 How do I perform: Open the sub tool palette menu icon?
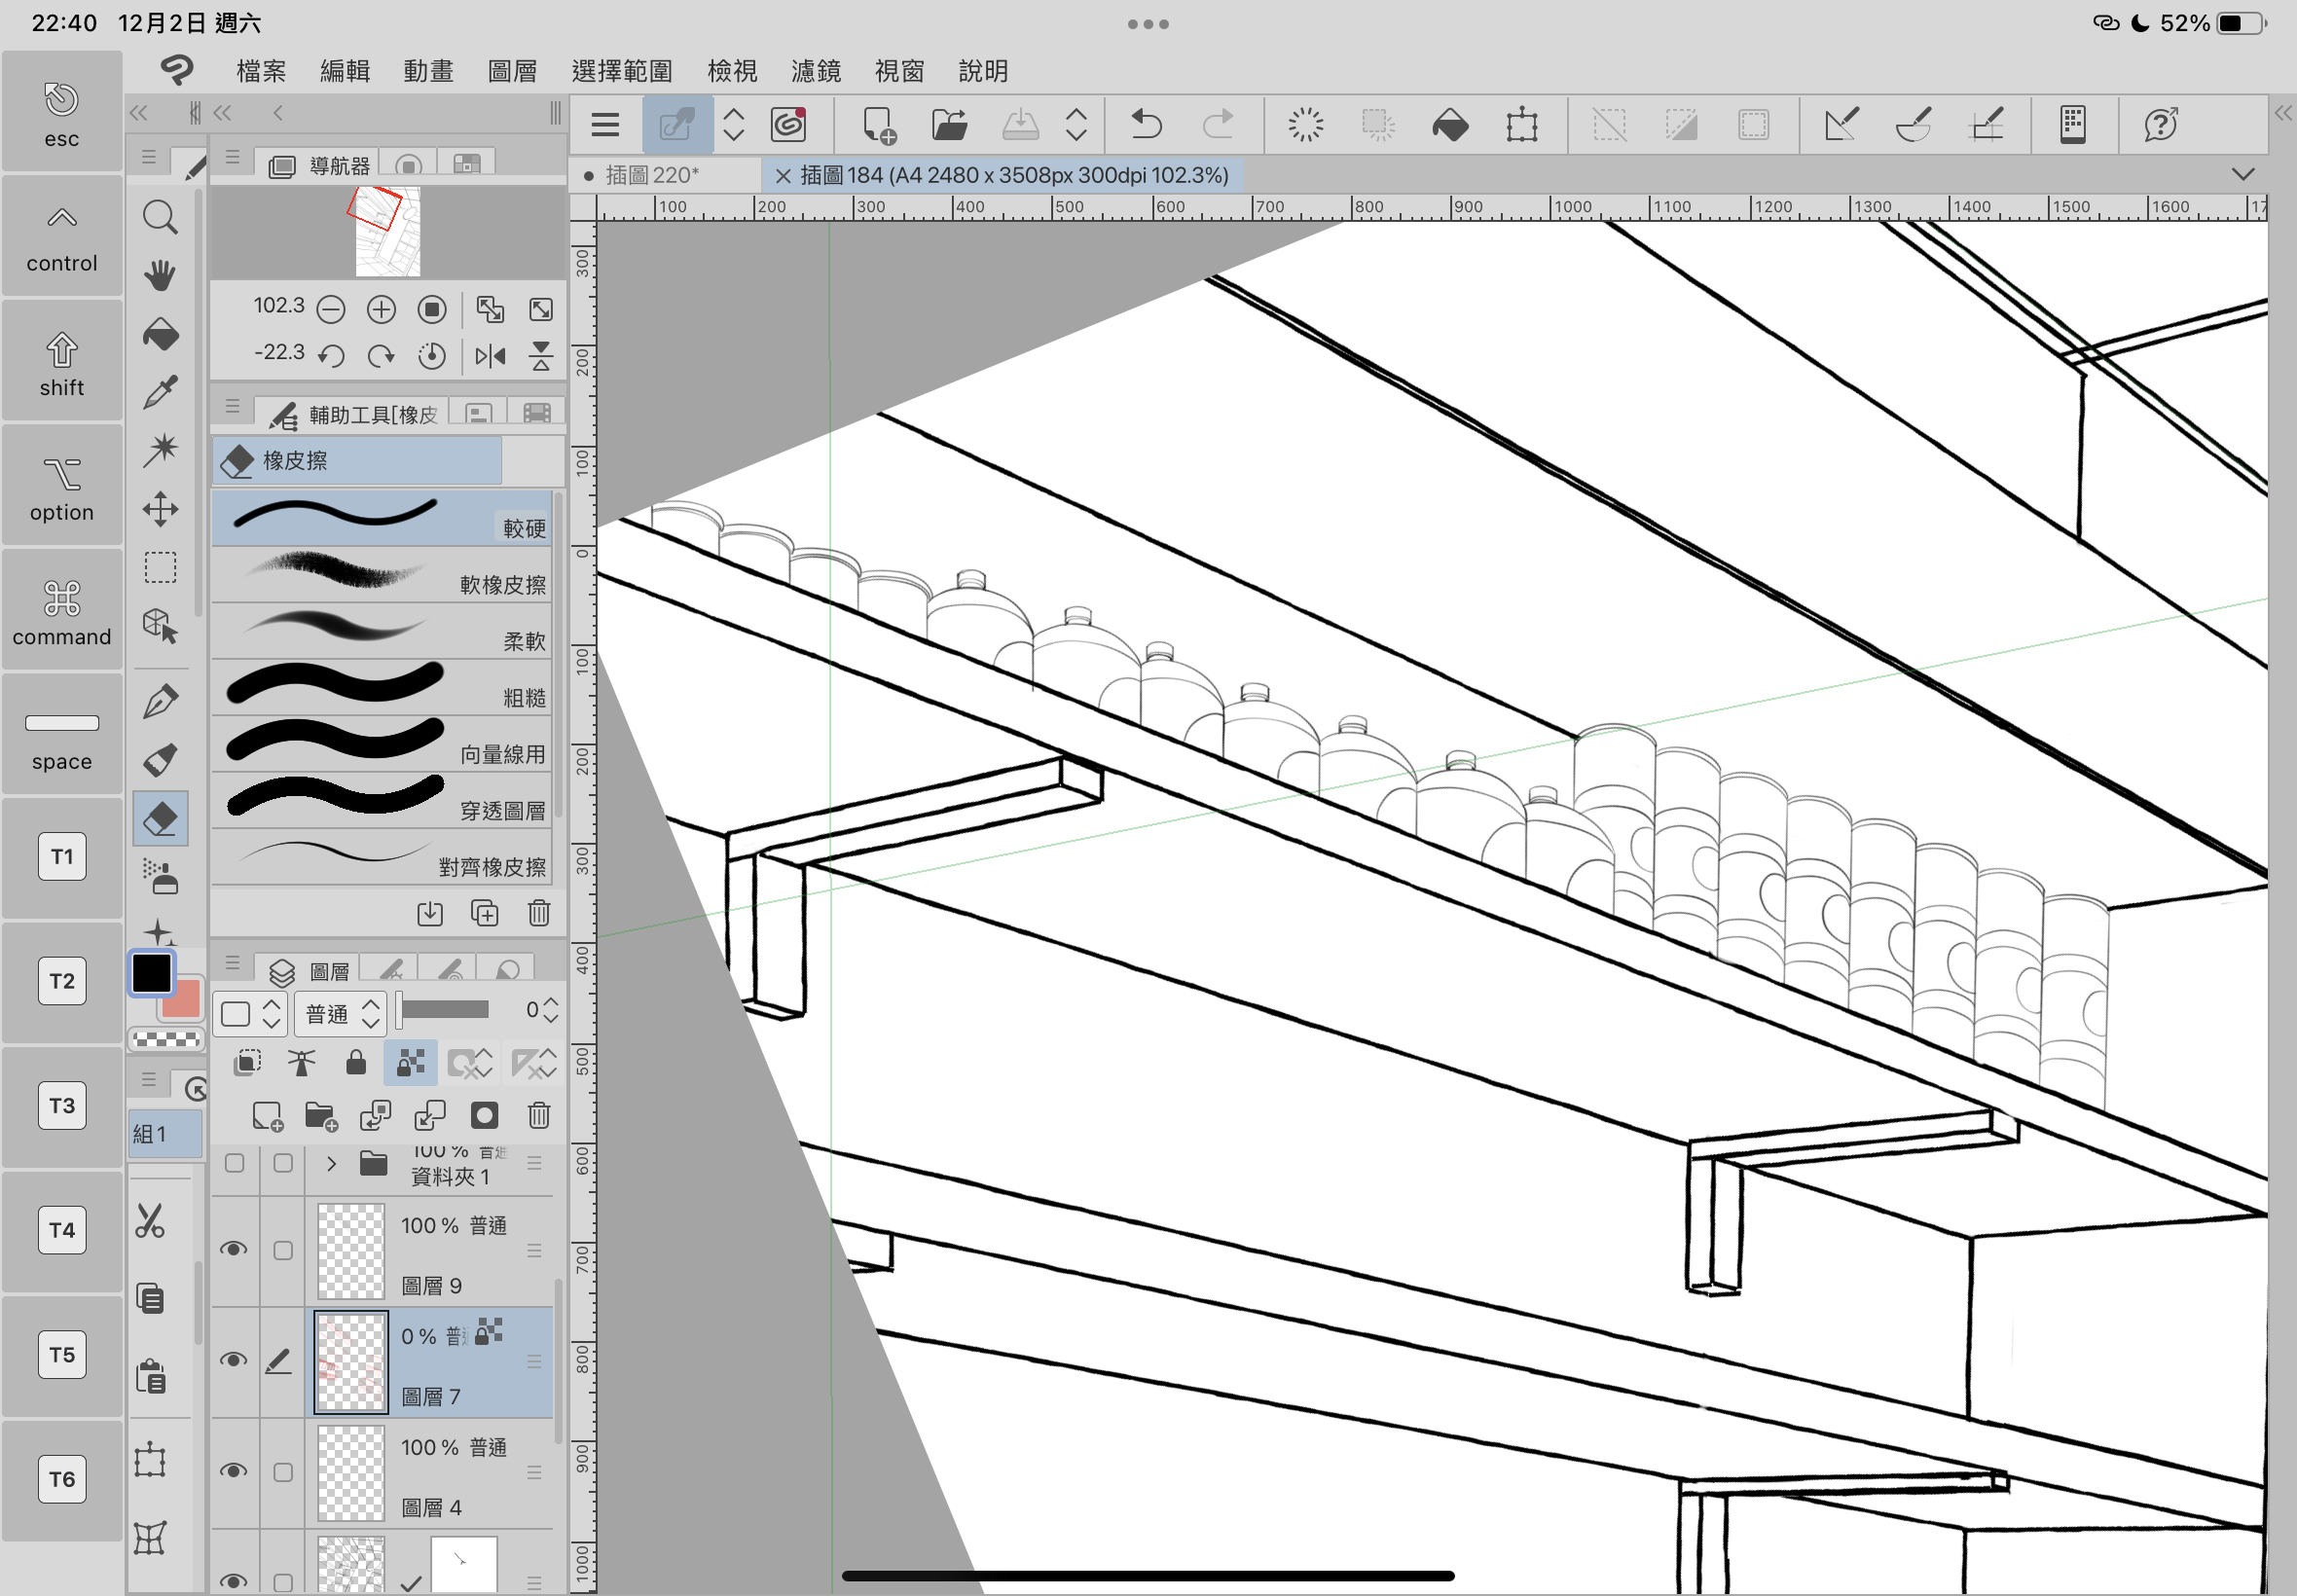click(x=232, y=406)
